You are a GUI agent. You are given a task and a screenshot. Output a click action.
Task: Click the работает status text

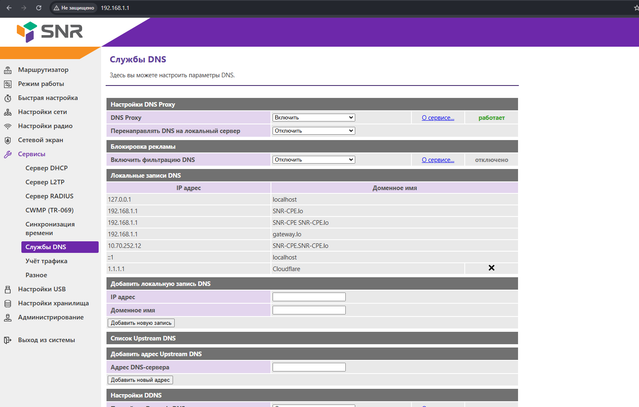(491, 118)
